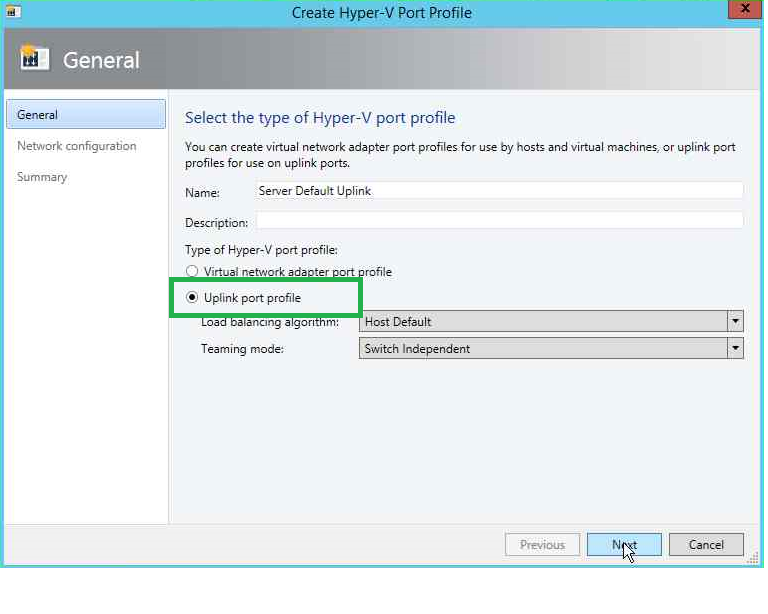Expand the Teaming mode dropdown
The image size is (768, 614).
[x=551, y=348]
